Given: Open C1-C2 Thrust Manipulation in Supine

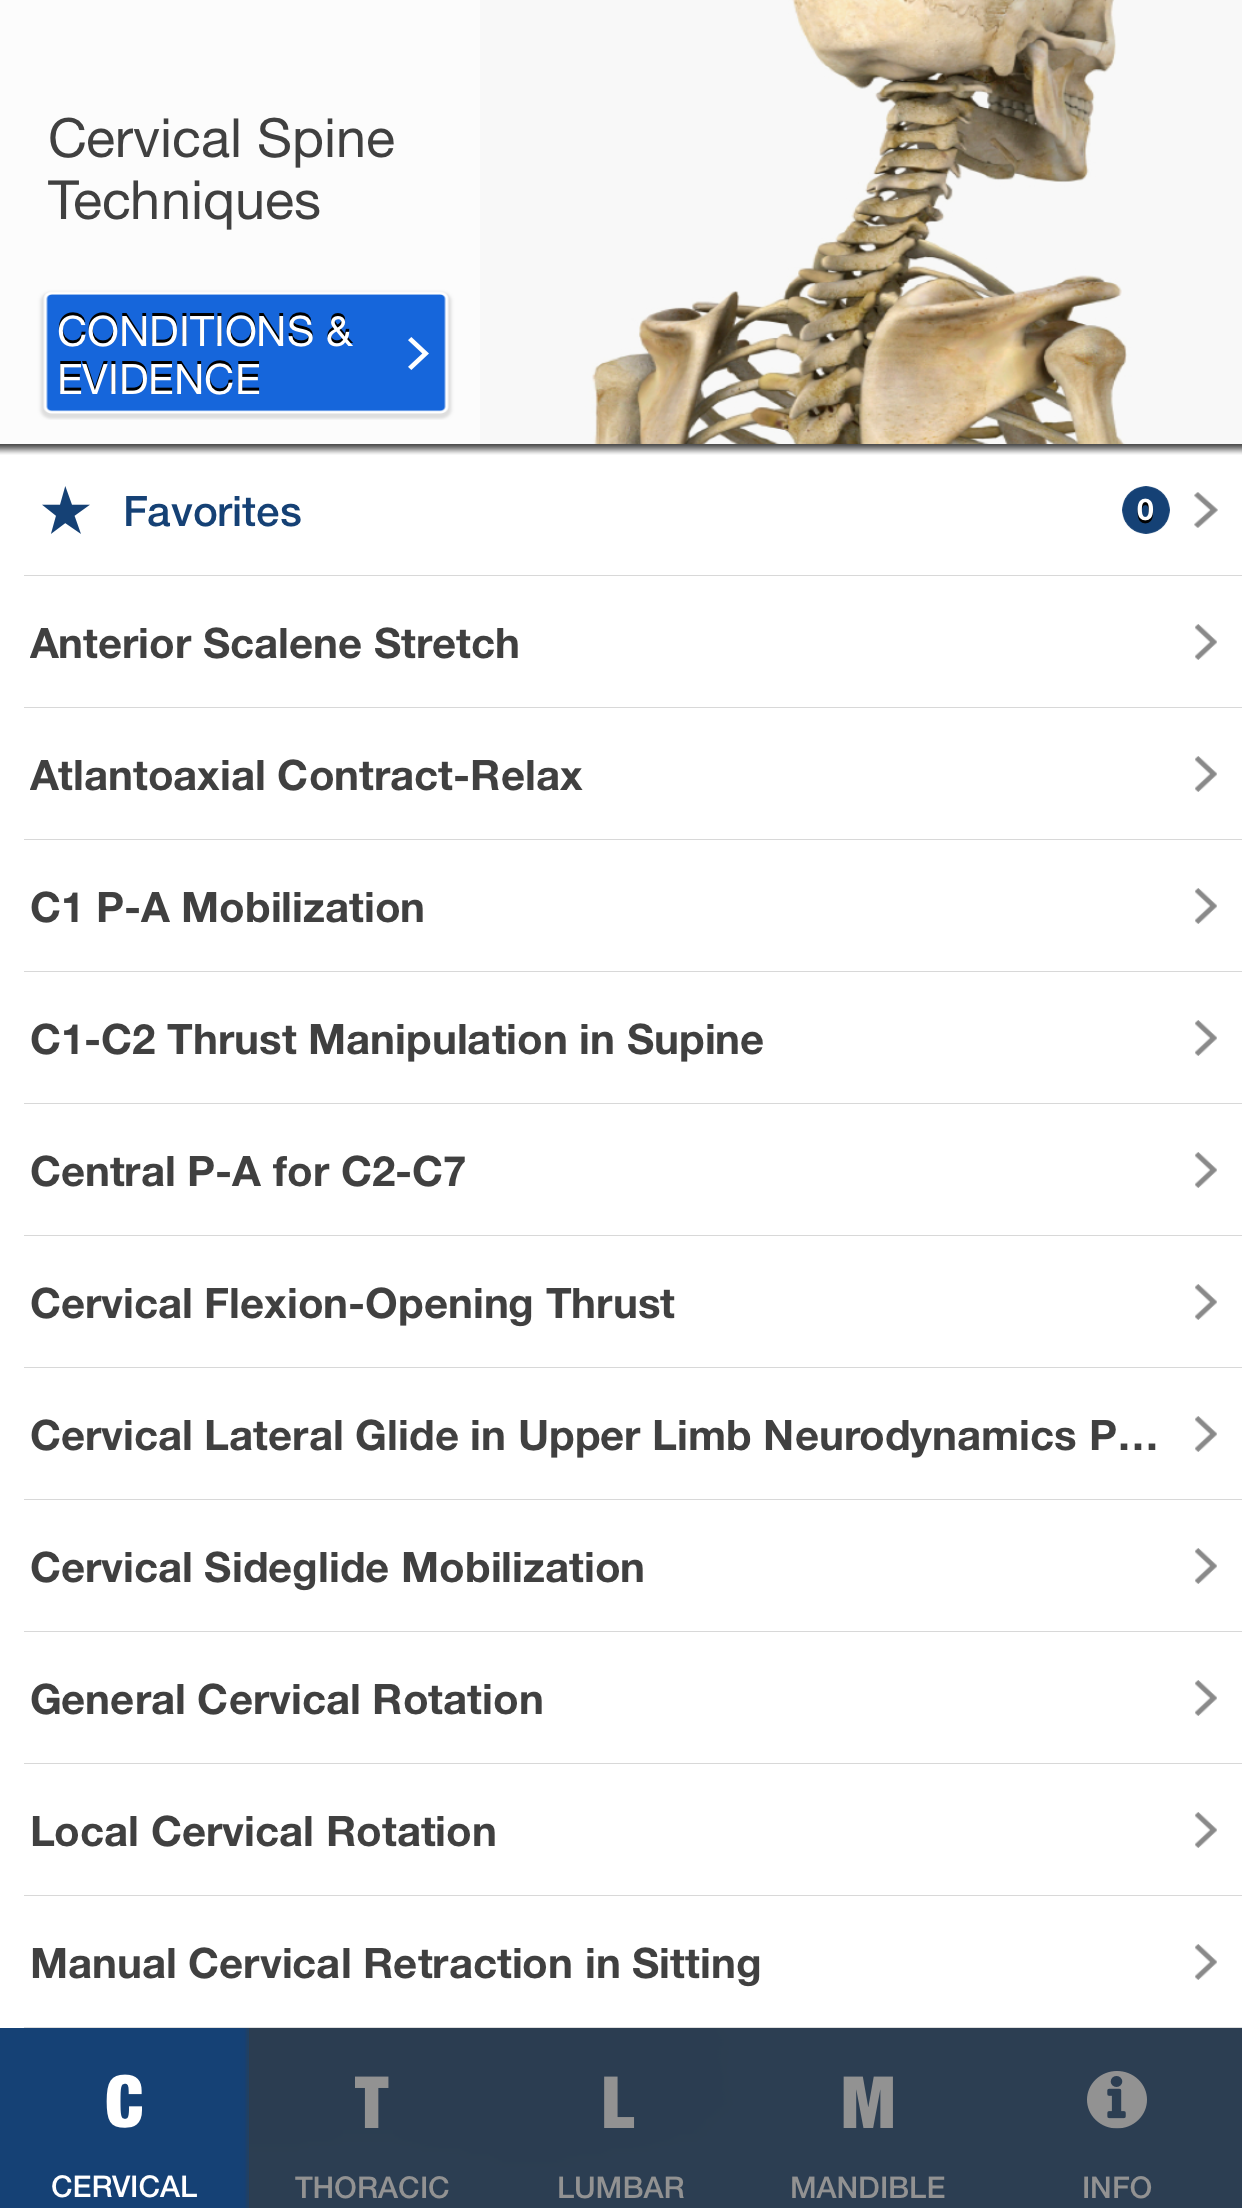Looking at the screenshot, I should pyautogui.click(x=397, y=1039).
